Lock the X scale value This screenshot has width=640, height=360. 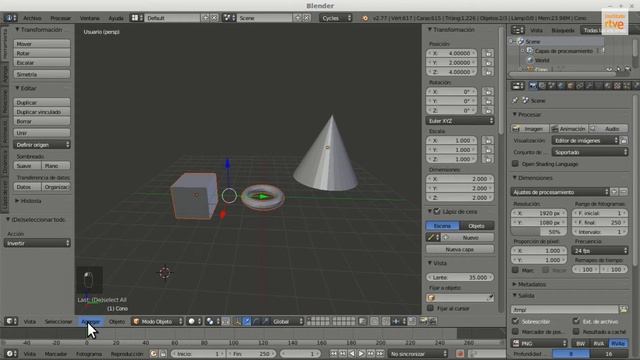[x=488, y=140]
